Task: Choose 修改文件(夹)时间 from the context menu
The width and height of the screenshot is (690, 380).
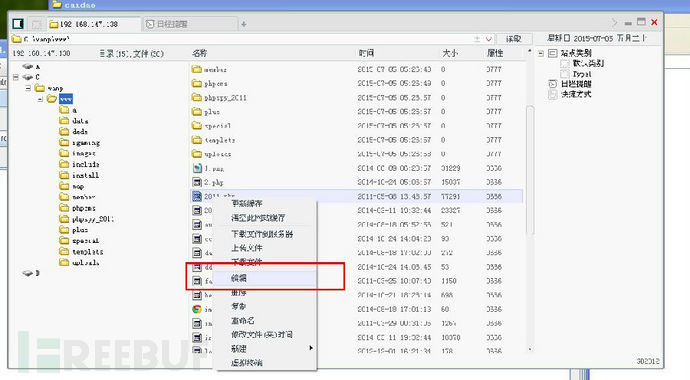Action: (262, 335)
